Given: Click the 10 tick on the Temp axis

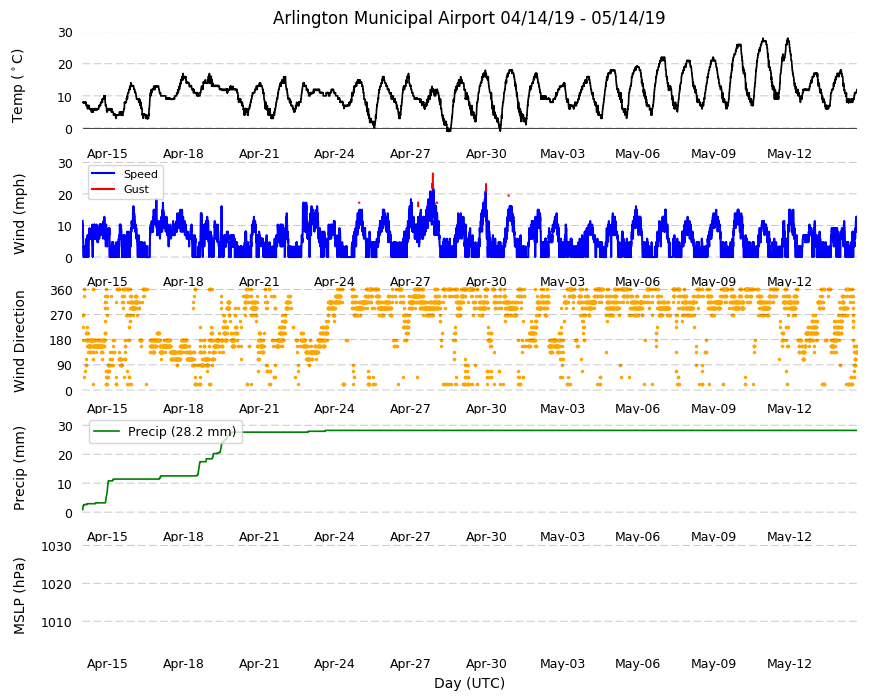Looking at the screenshot, I should coord(65,98).
